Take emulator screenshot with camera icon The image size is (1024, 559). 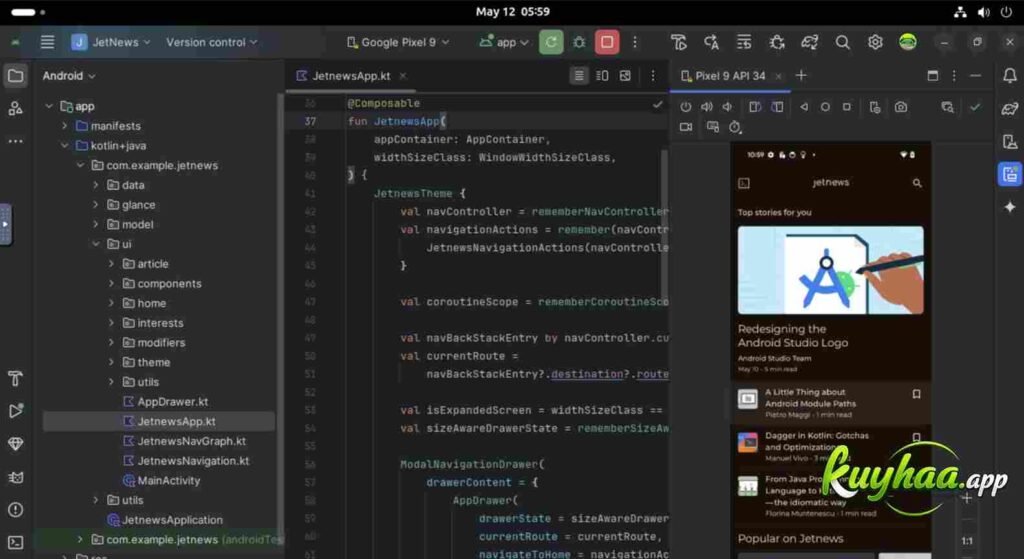tap(901, 107)
